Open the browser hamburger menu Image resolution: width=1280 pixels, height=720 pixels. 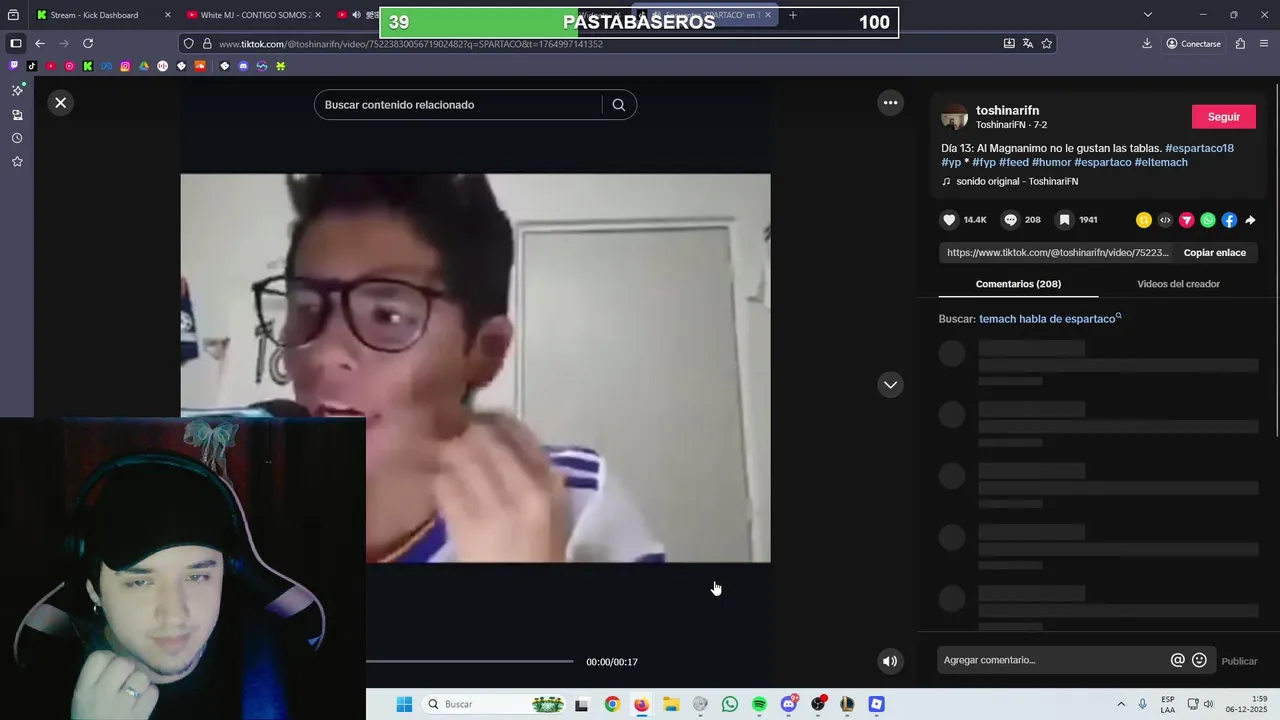(x=1264, y=43)
